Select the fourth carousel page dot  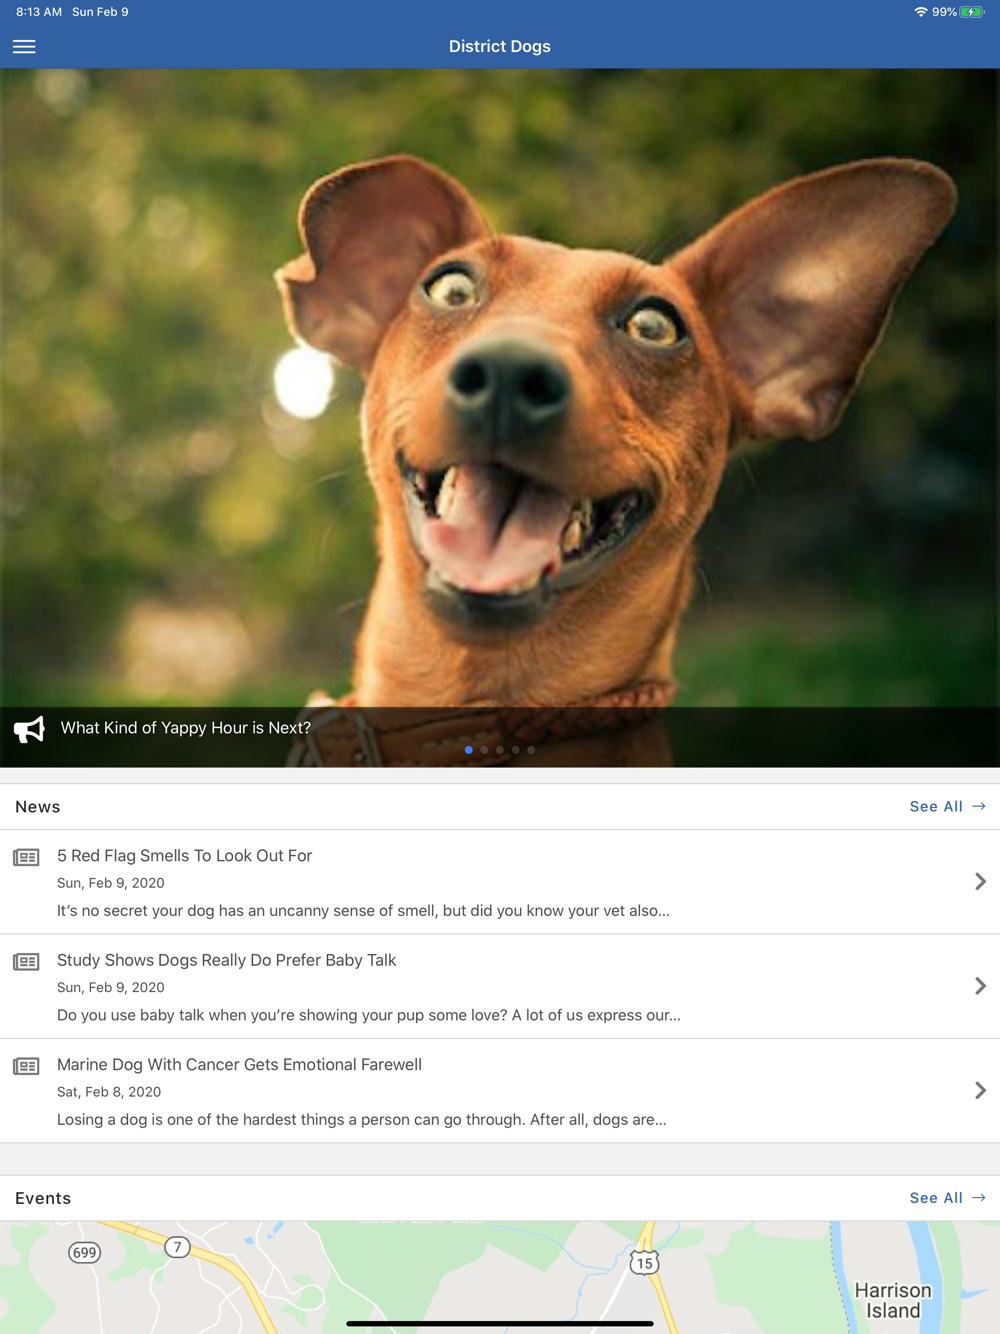coord(516,750)
